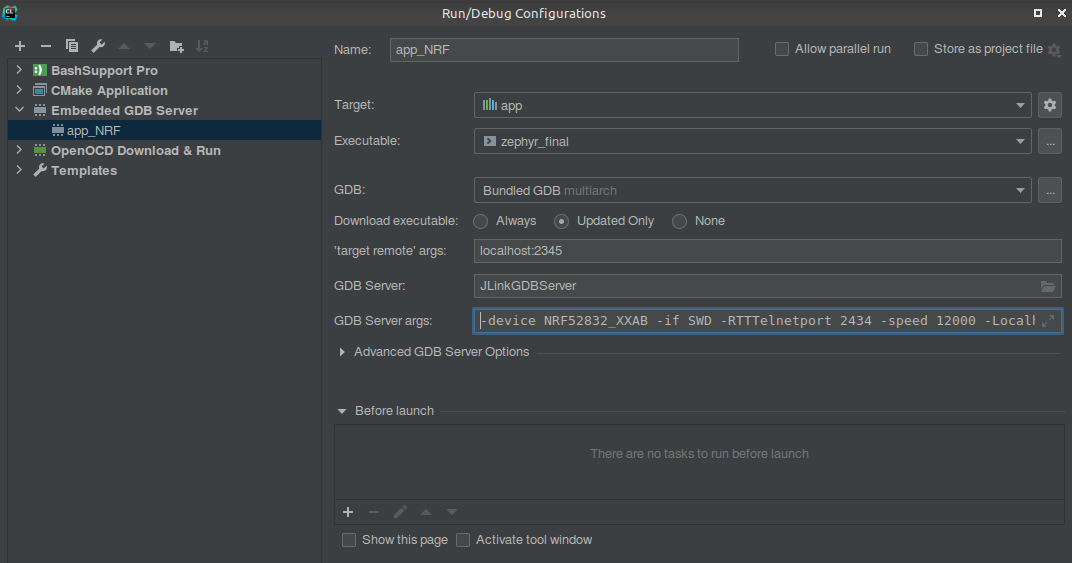Expand Templates tree node
The image size is (1072, 563).
coord(19,170)
